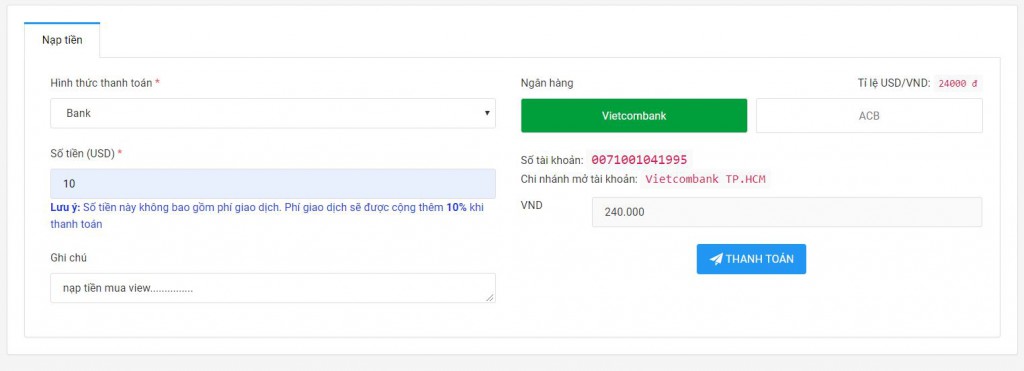
Task: Click the Tỉ lệ USD/VND label
Action: coord(894,83)
